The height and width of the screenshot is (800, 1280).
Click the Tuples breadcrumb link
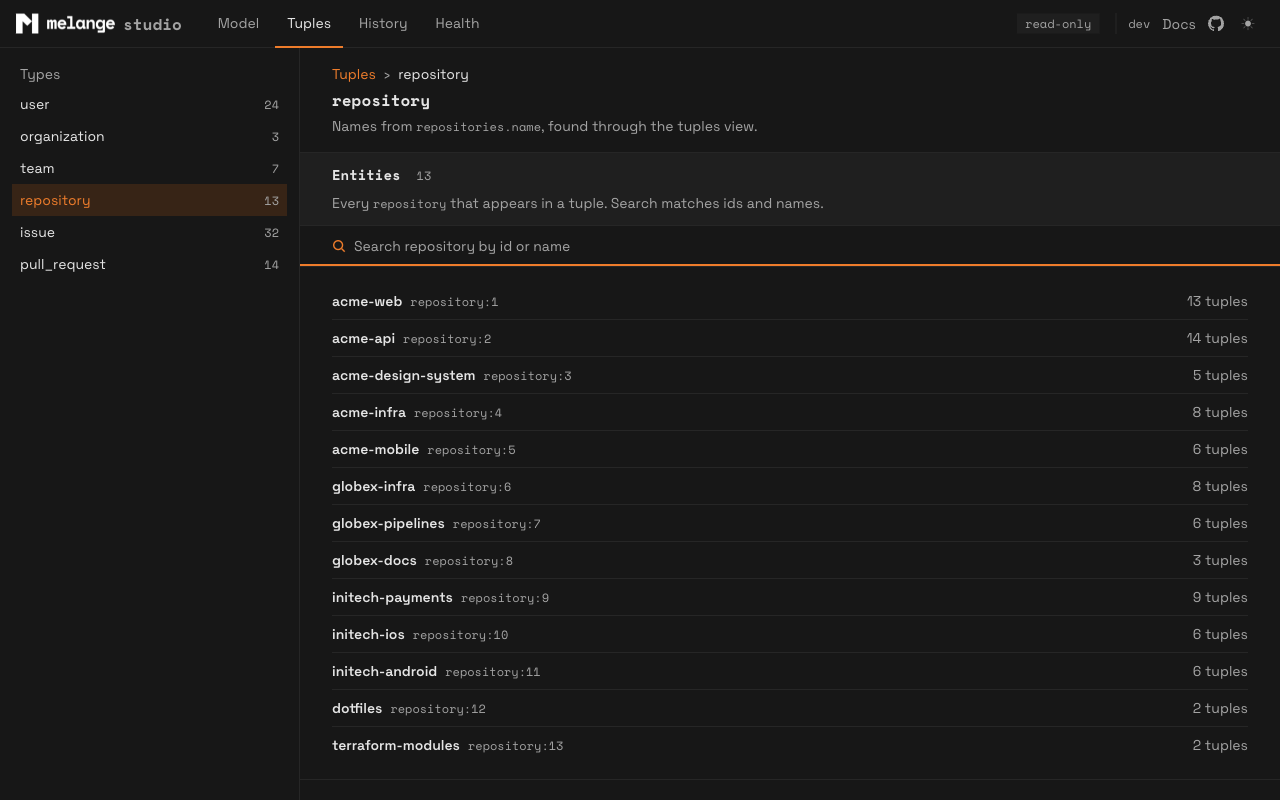click(354, 74)
